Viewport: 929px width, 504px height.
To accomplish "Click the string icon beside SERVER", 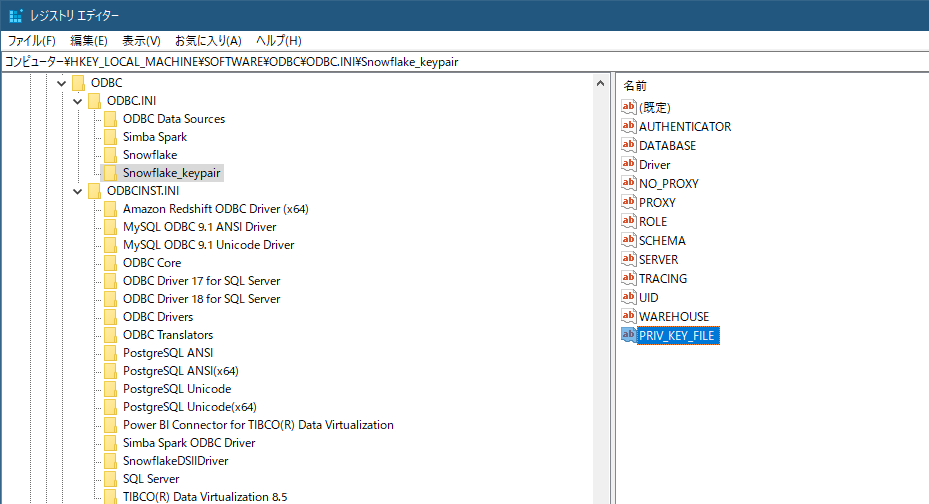I will click(x=629, y=259).
